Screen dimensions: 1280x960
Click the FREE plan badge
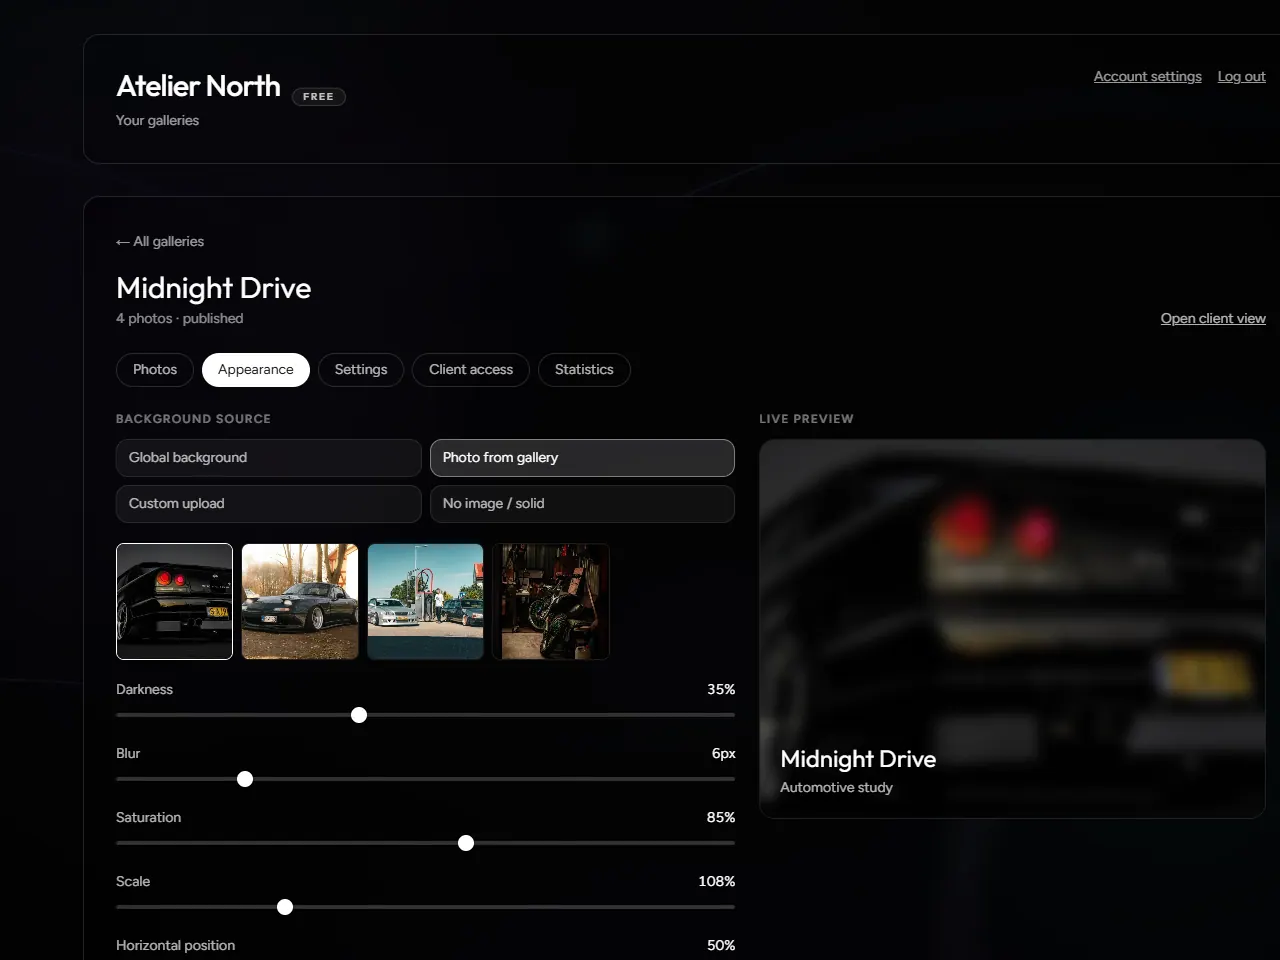[x=318, y=96]
